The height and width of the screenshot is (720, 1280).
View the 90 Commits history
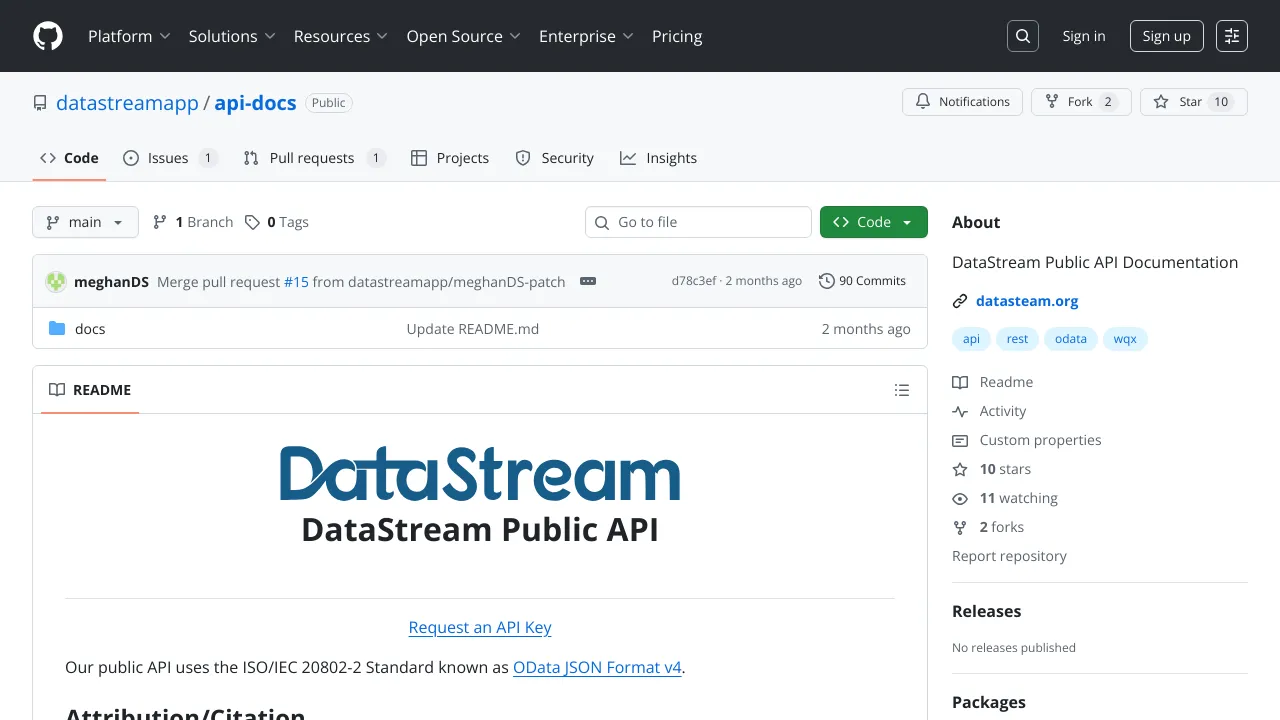(862, 281)
